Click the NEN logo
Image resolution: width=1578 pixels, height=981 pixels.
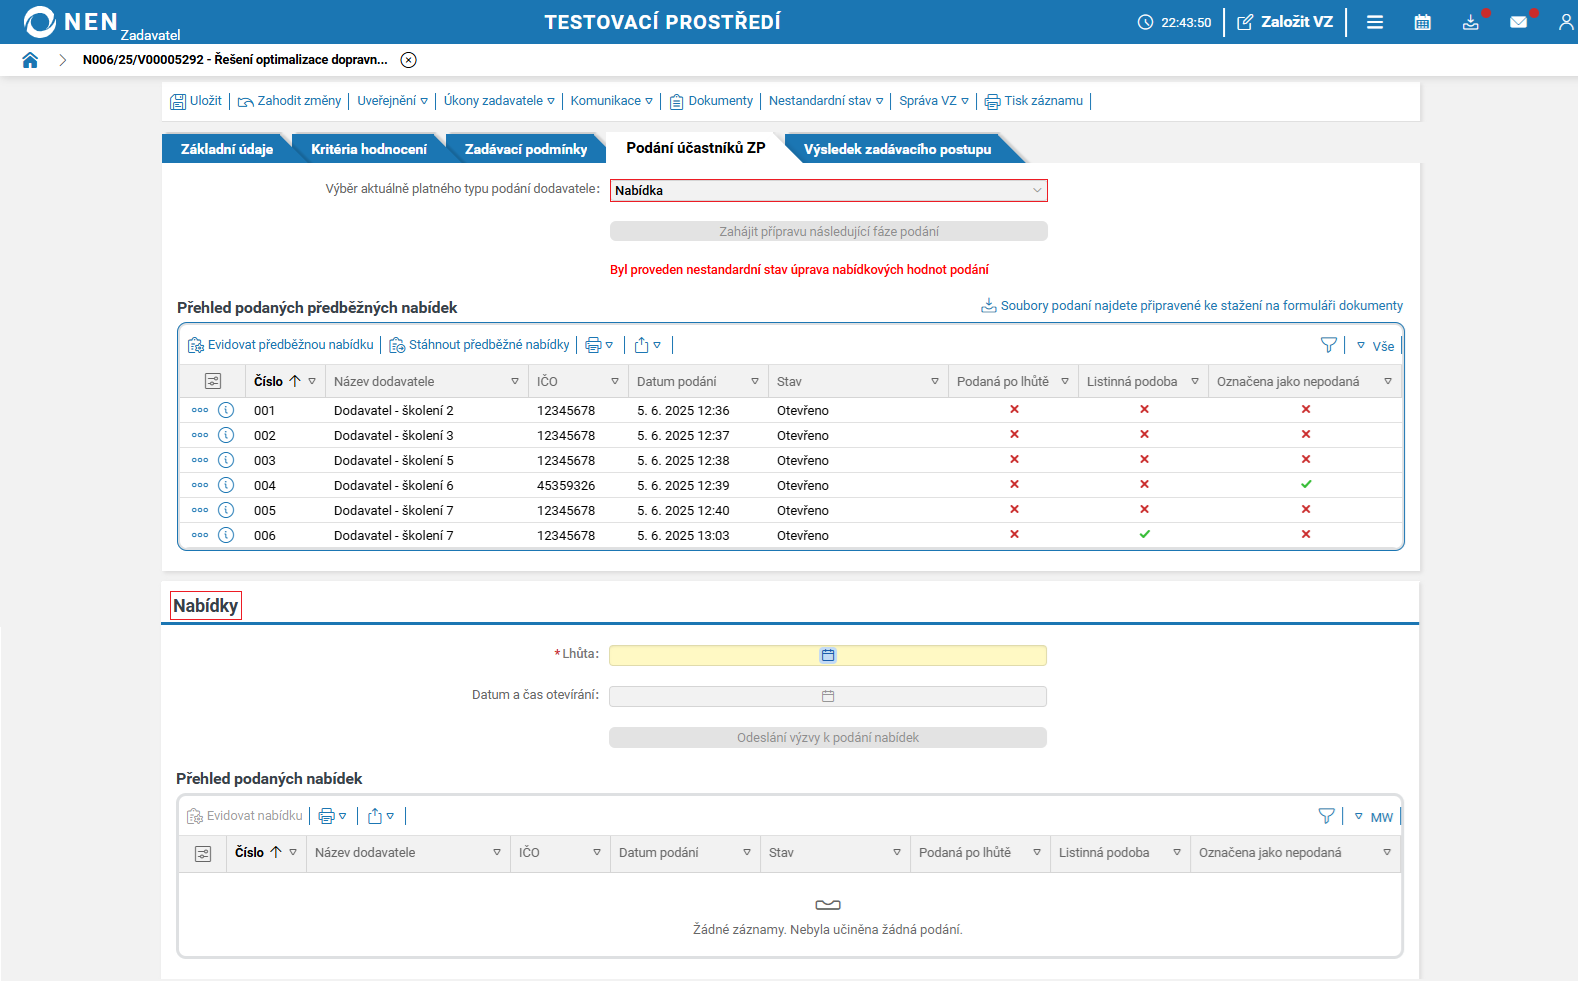[70, 22]
